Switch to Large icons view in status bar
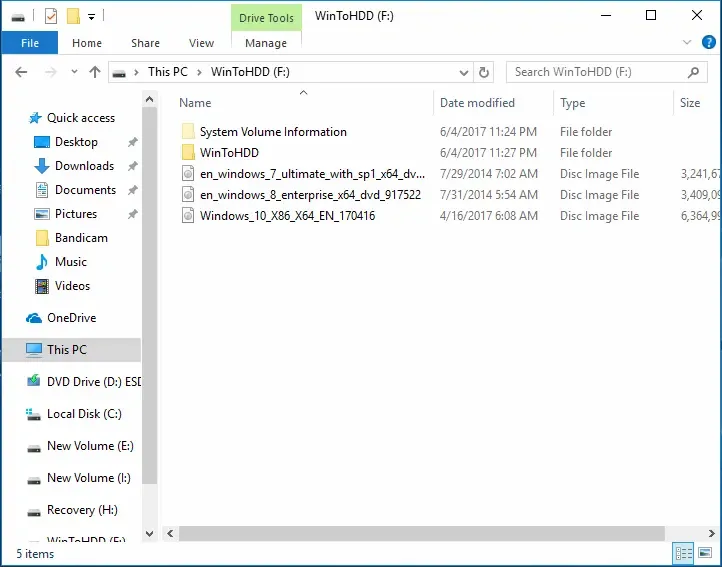This screenshot has width=722, height=567. 705,552
